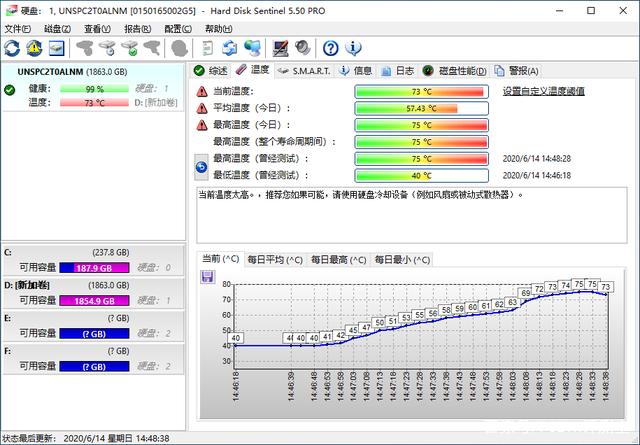Screen dimensions: 640x445
Task: Click the 40 °C lowest temperature bar
Action: coord(421,176)
